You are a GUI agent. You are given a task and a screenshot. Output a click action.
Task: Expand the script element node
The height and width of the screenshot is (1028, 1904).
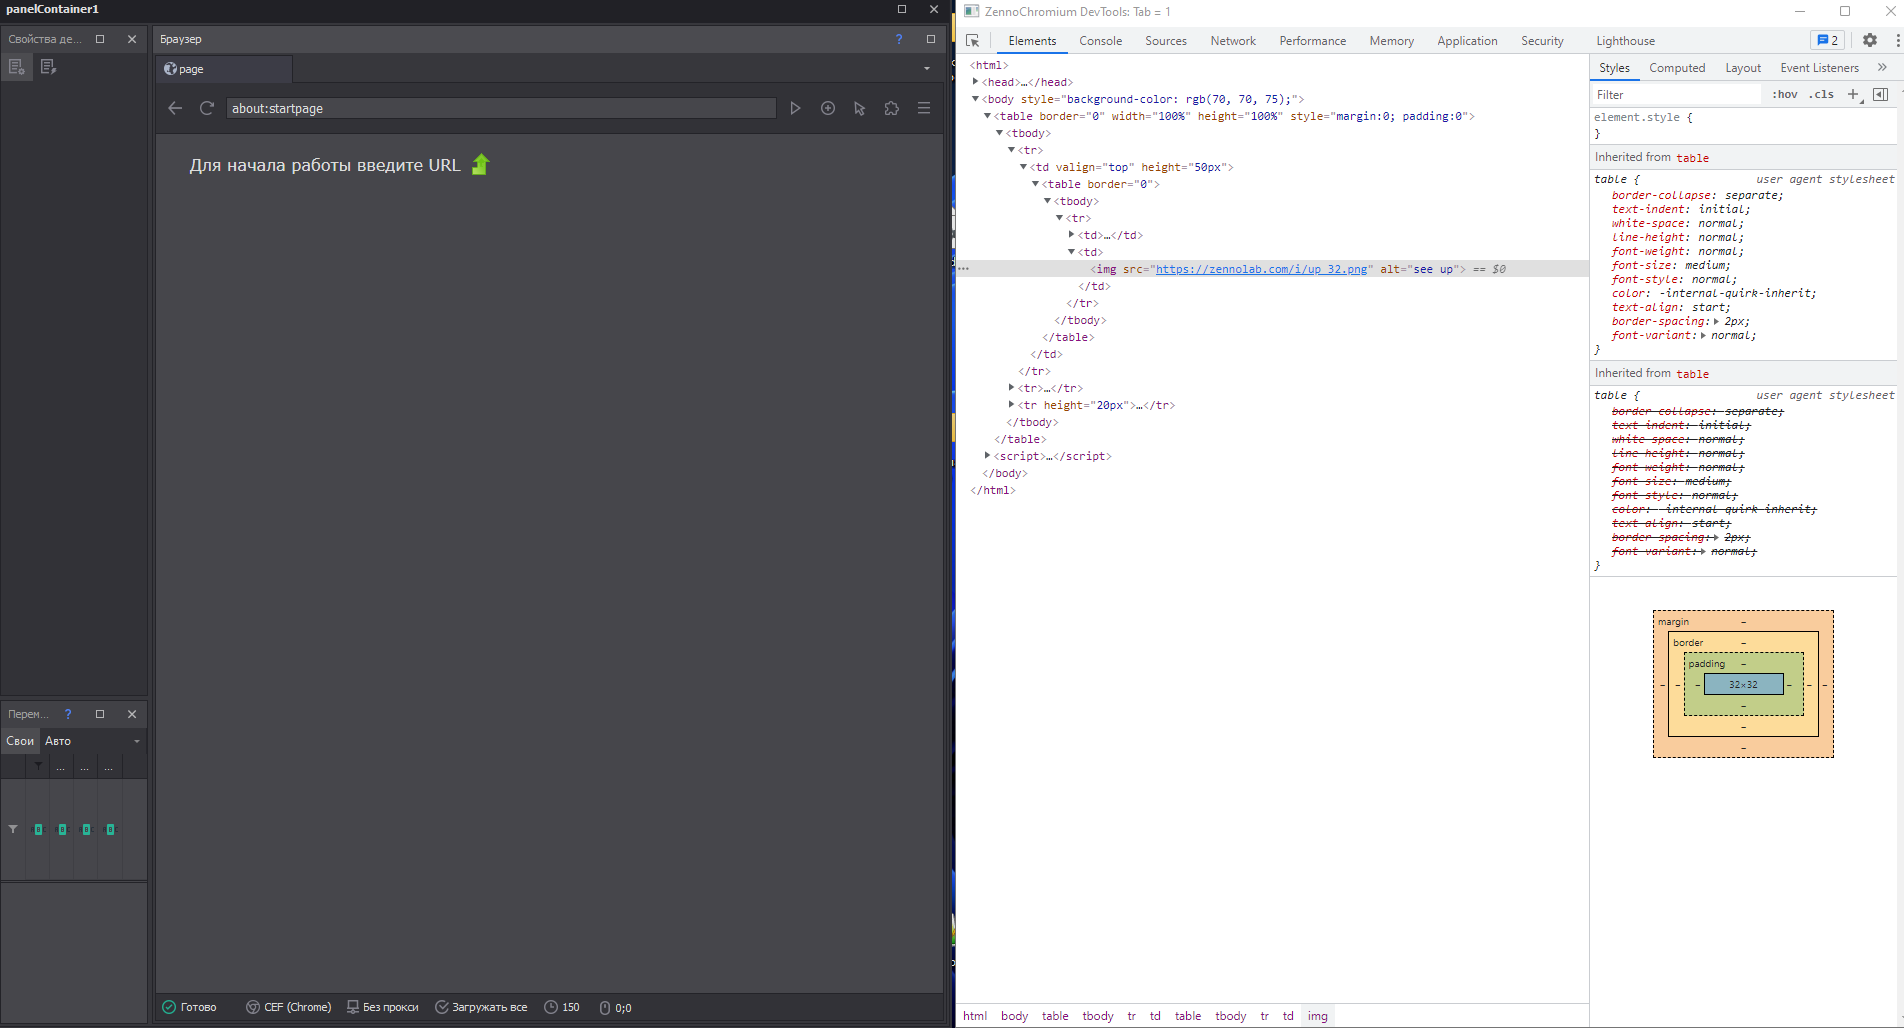[x=987, y=456]
